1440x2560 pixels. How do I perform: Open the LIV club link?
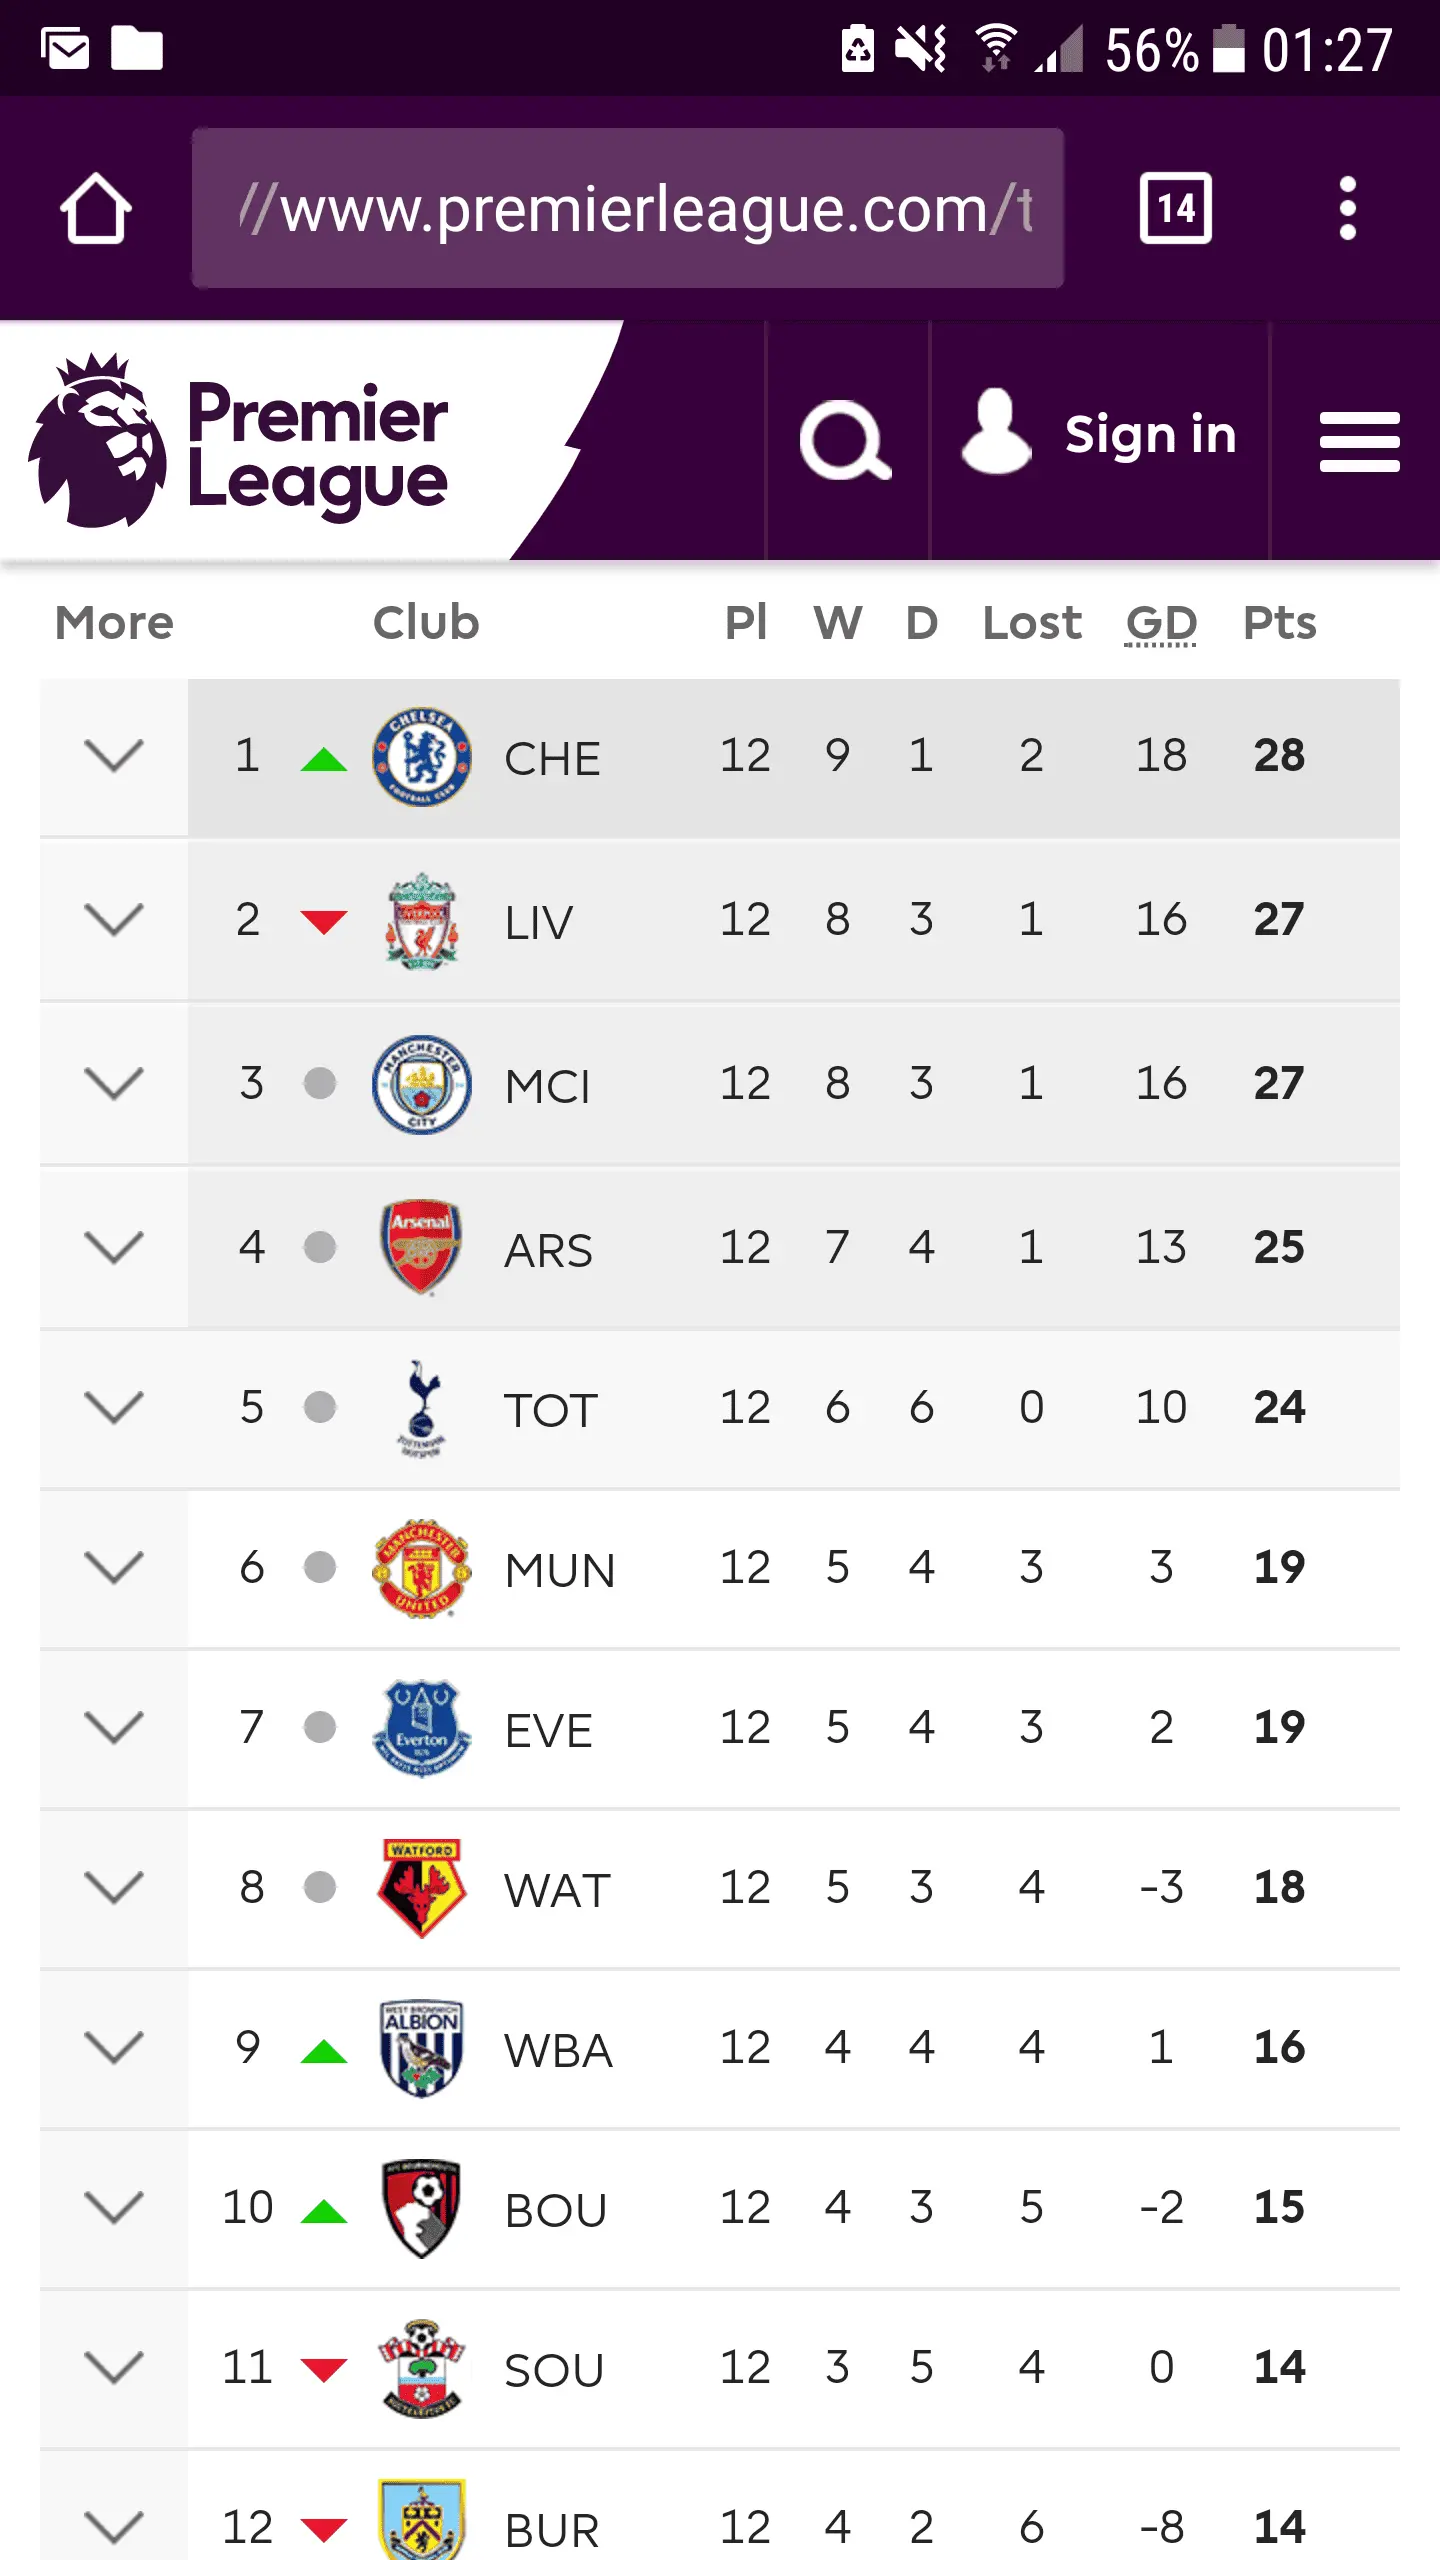point(538,922)
